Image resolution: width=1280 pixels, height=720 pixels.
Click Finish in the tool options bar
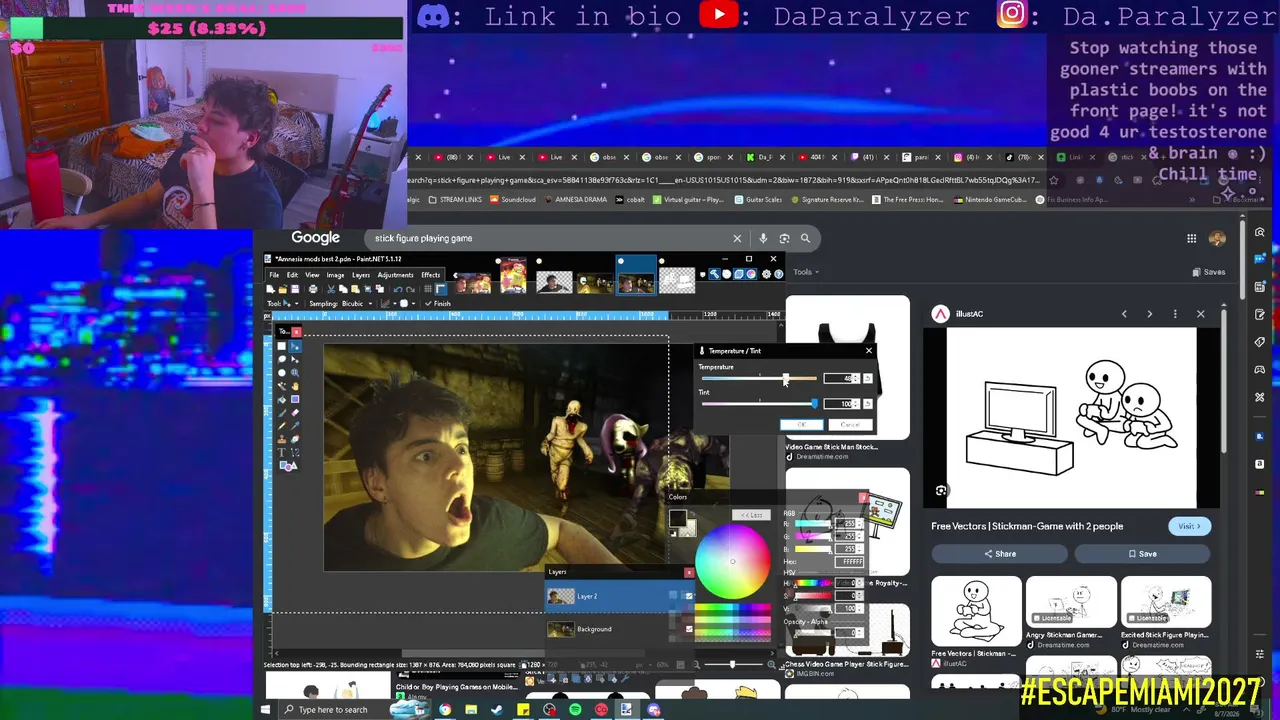click(438, 303)
